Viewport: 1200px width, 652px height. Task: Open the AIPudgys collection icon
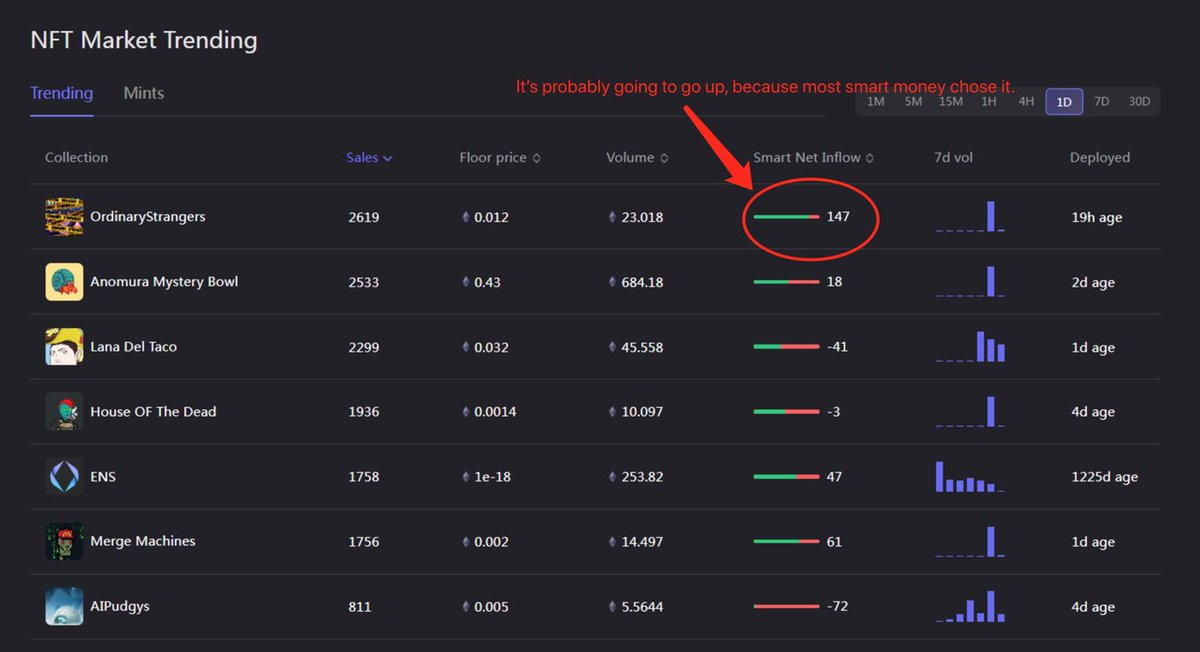tap(64, 607)
